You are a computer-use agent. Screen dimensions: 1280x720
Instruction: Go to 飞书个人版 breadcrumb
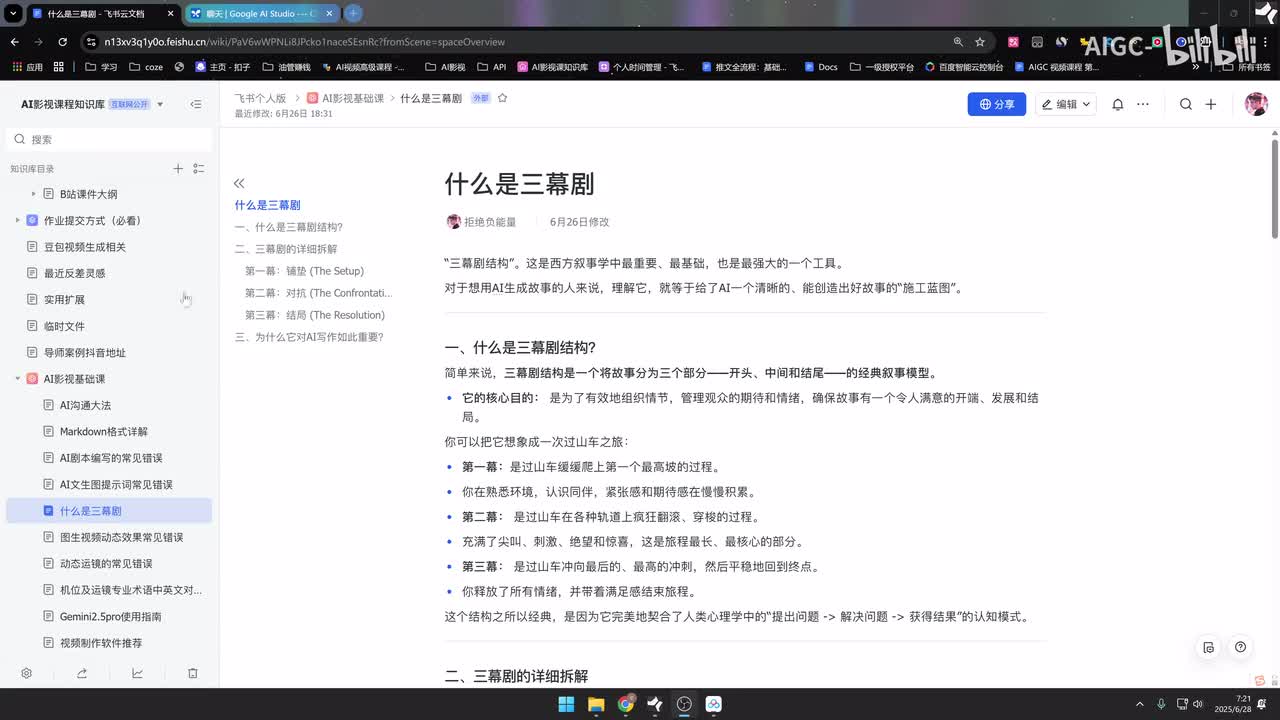click(x=260, y=98)
